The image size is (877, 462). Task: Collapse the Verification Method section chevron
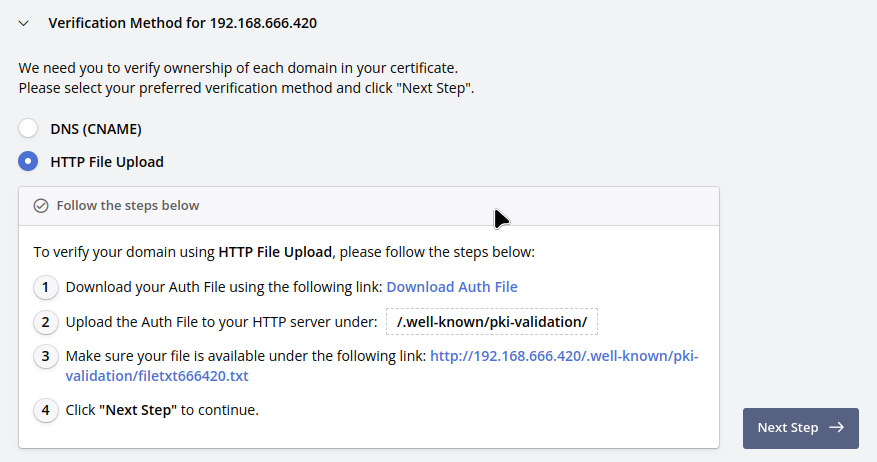[x=24, y=22]
